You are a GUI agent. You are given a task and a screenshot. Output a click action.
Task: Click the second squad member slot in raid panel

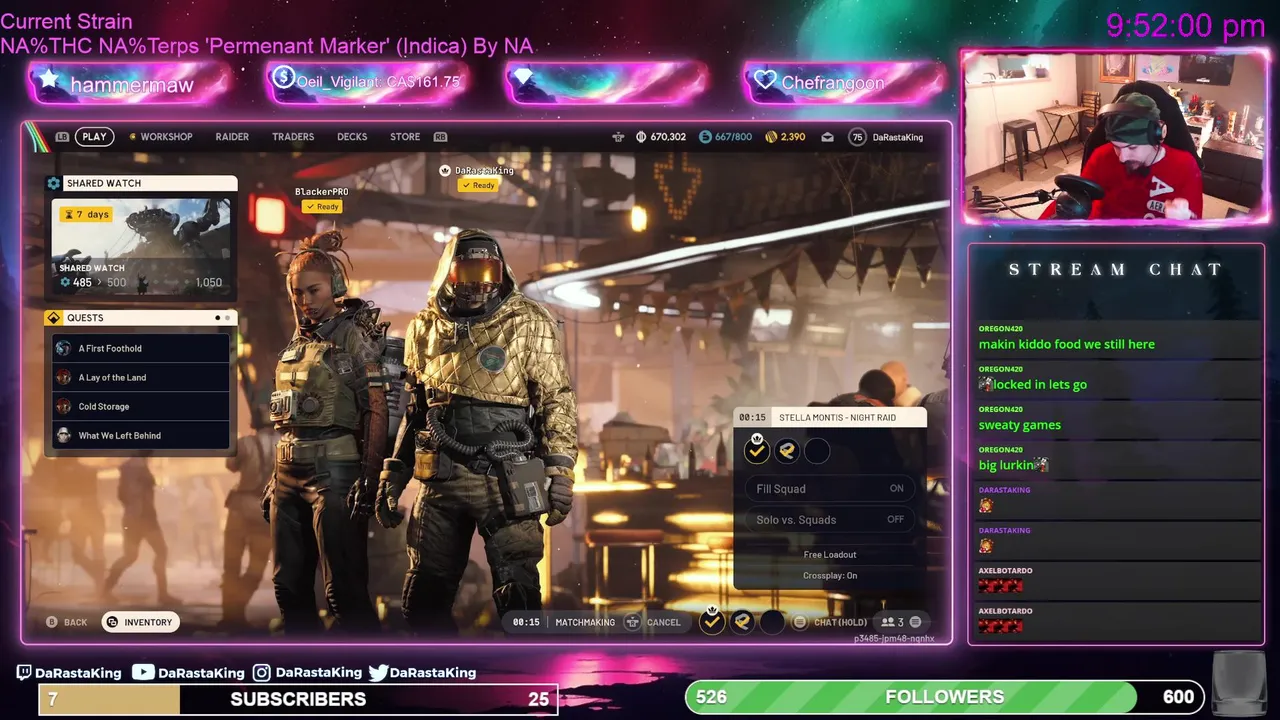(787, 451)
